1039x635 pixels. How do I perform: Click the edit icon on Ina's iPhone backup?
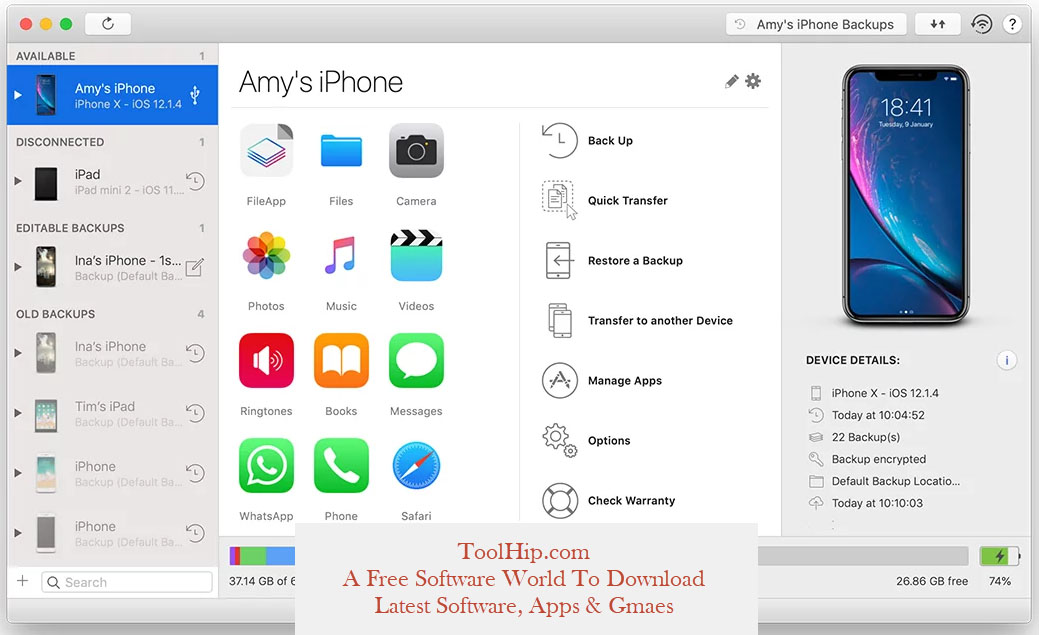tap(194, 267)
